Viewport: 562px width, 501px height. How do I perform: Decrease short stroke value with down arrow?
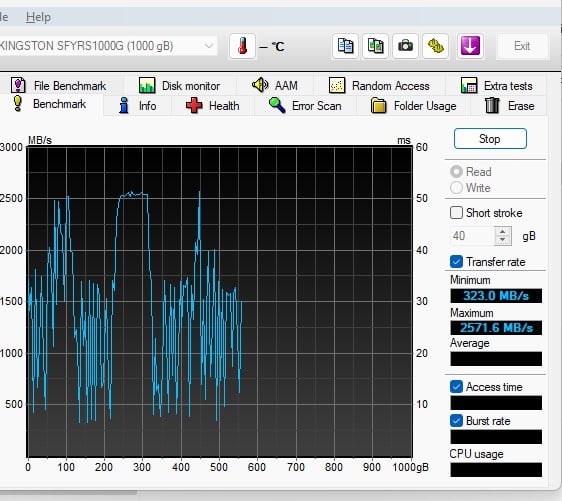(x=503, y=240)
